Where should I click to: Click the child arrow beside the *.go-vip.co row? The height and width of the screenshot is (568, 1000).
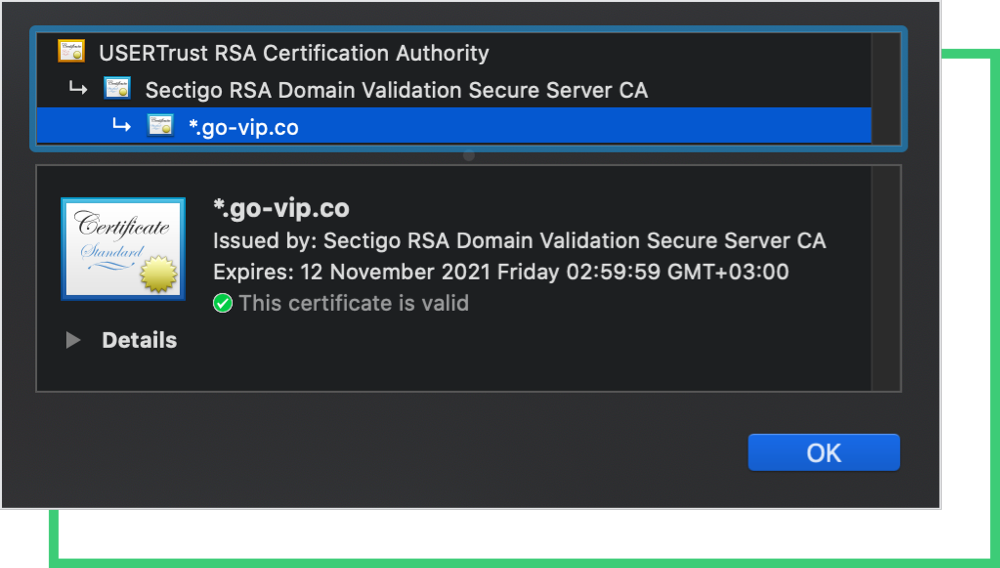click(x=121, y=126)
